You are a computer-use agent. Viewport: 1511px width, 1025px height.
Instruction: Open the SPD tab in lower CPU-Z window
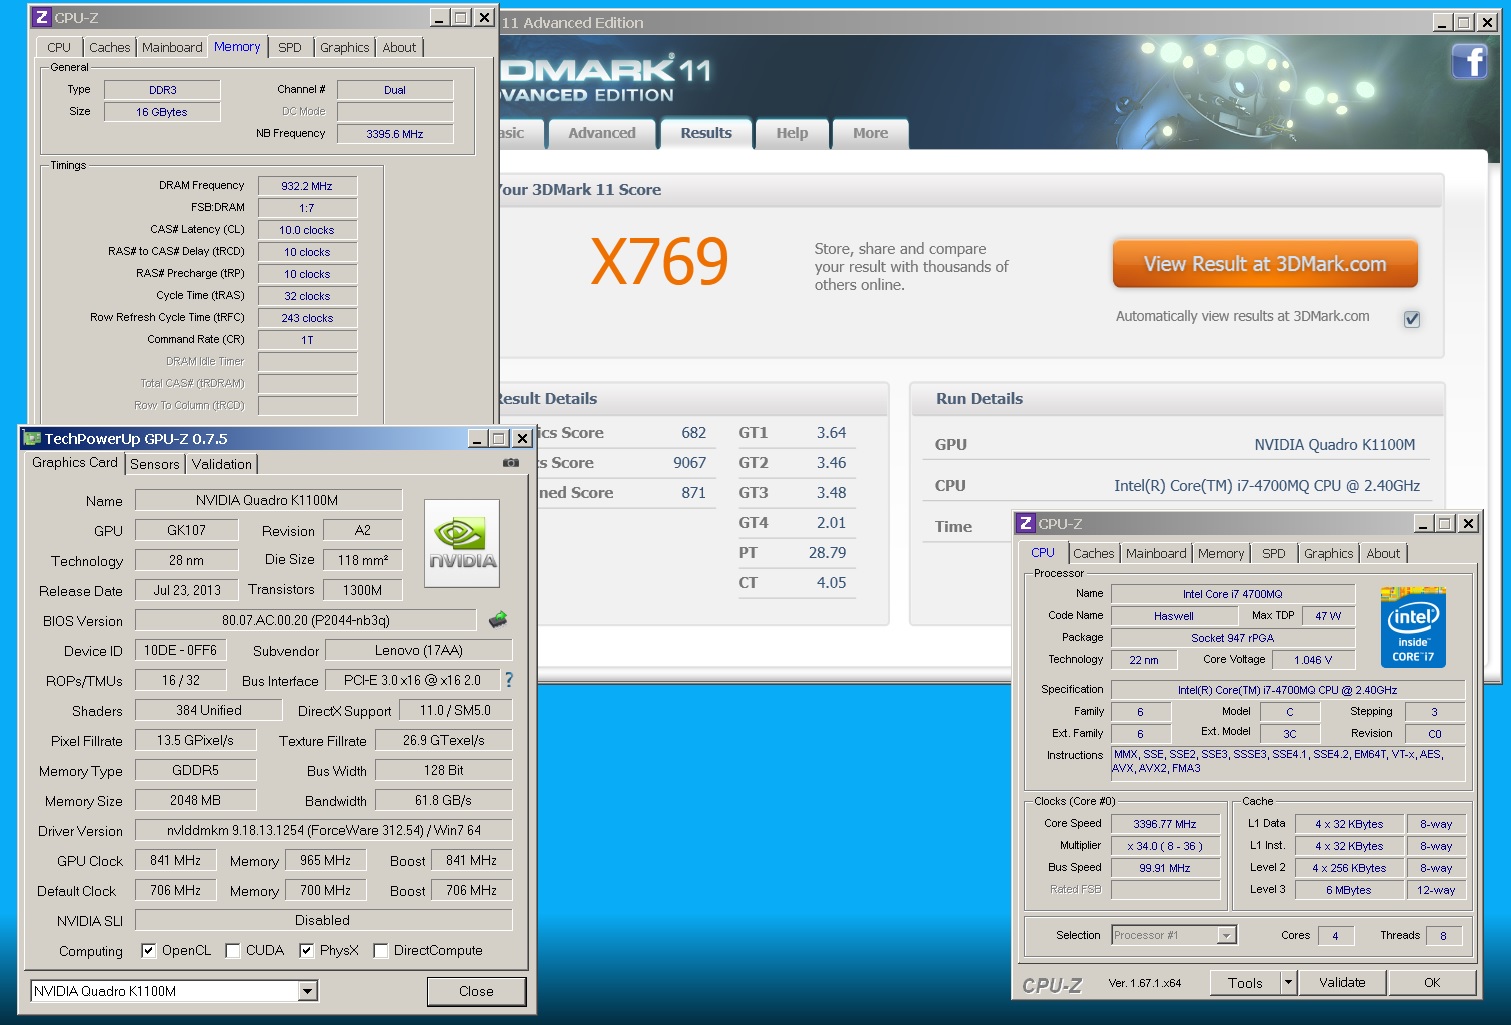click(1274, 553)
